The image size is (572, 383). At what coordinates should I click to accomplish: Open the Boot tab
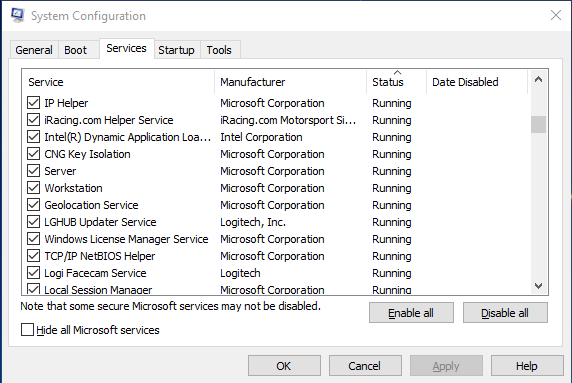[x=76, y=50]
